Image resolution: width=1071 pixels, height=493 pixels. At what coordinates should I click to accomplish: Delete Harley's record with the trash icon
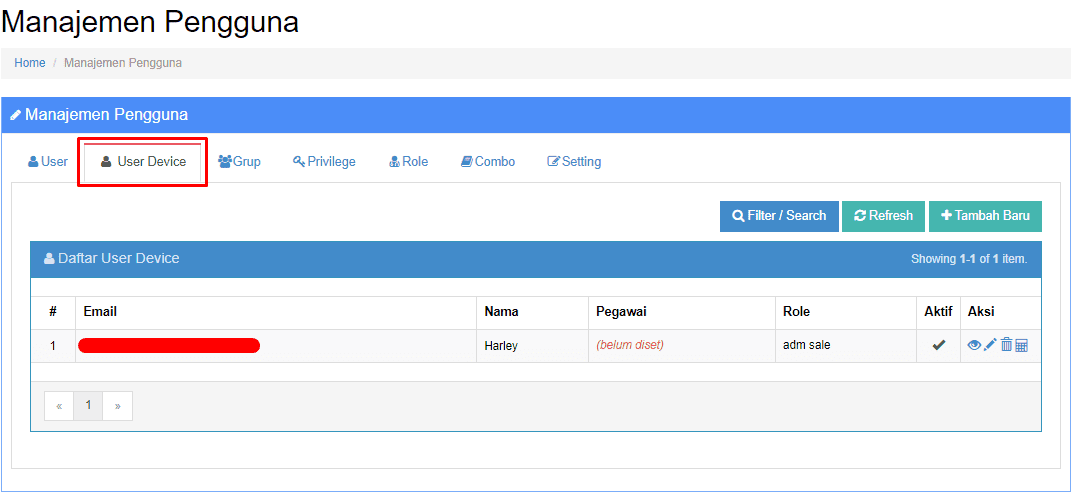1006,345
